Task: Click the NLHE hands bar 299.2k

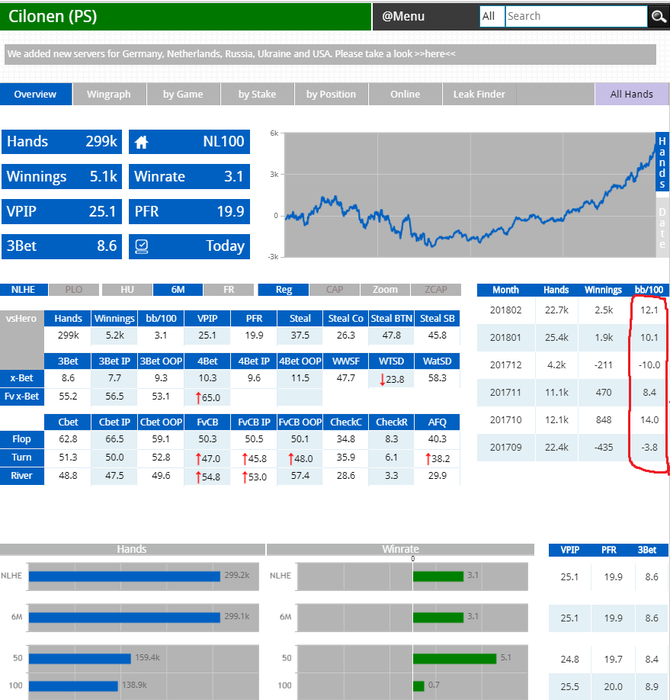Action: pos(125,576)
